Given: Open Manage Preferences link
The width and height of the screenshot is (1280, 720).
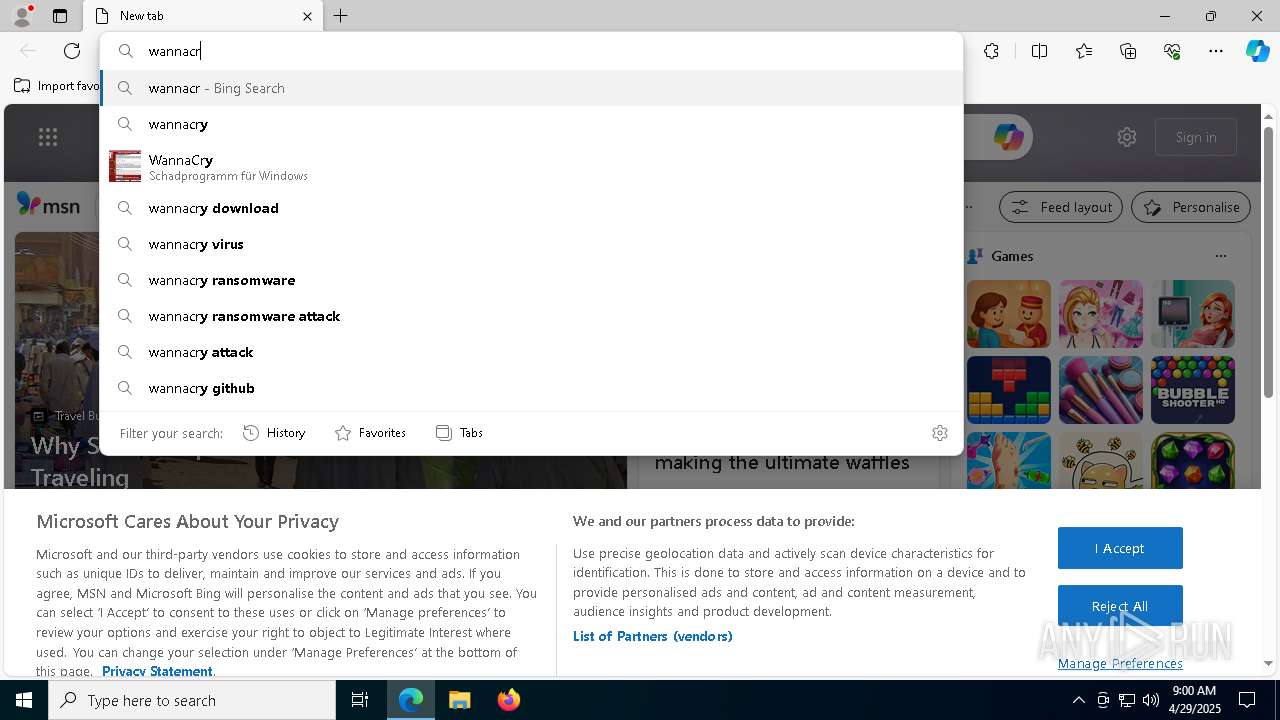Looking at the screenshot, I should click(1120, 663).
